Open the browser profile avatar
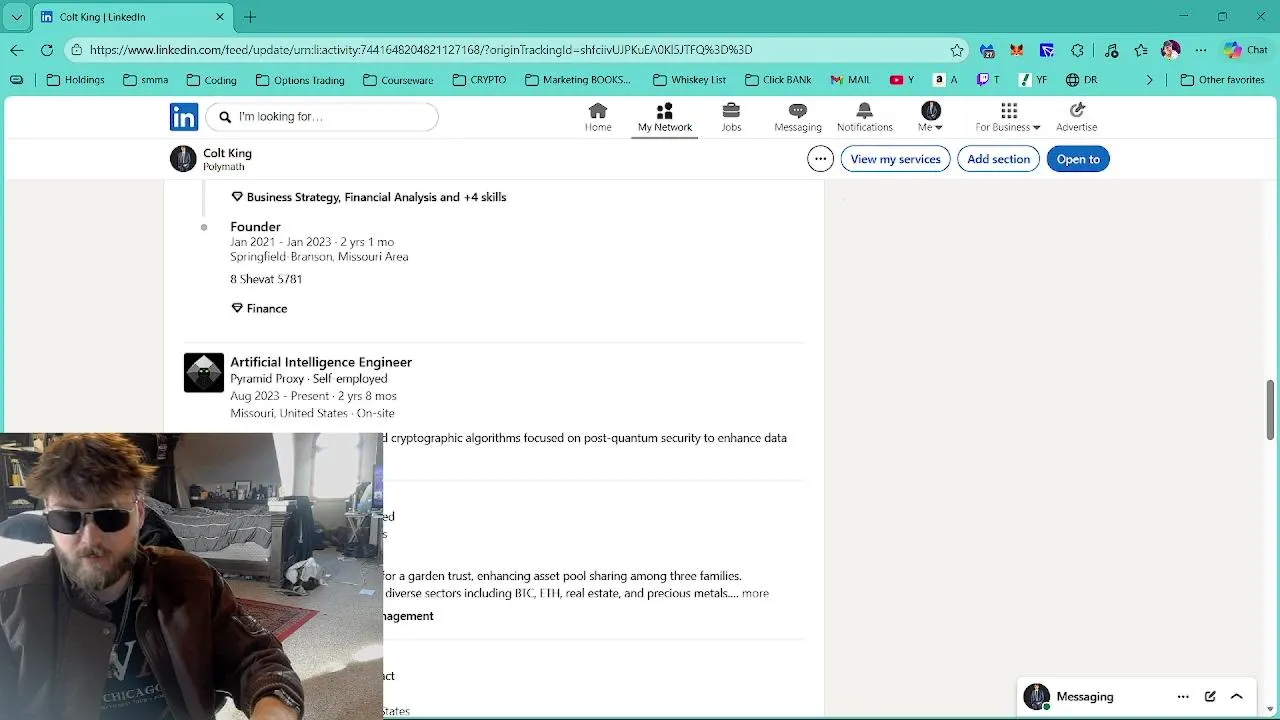The image size is (1280, 720). (1171, 50)
